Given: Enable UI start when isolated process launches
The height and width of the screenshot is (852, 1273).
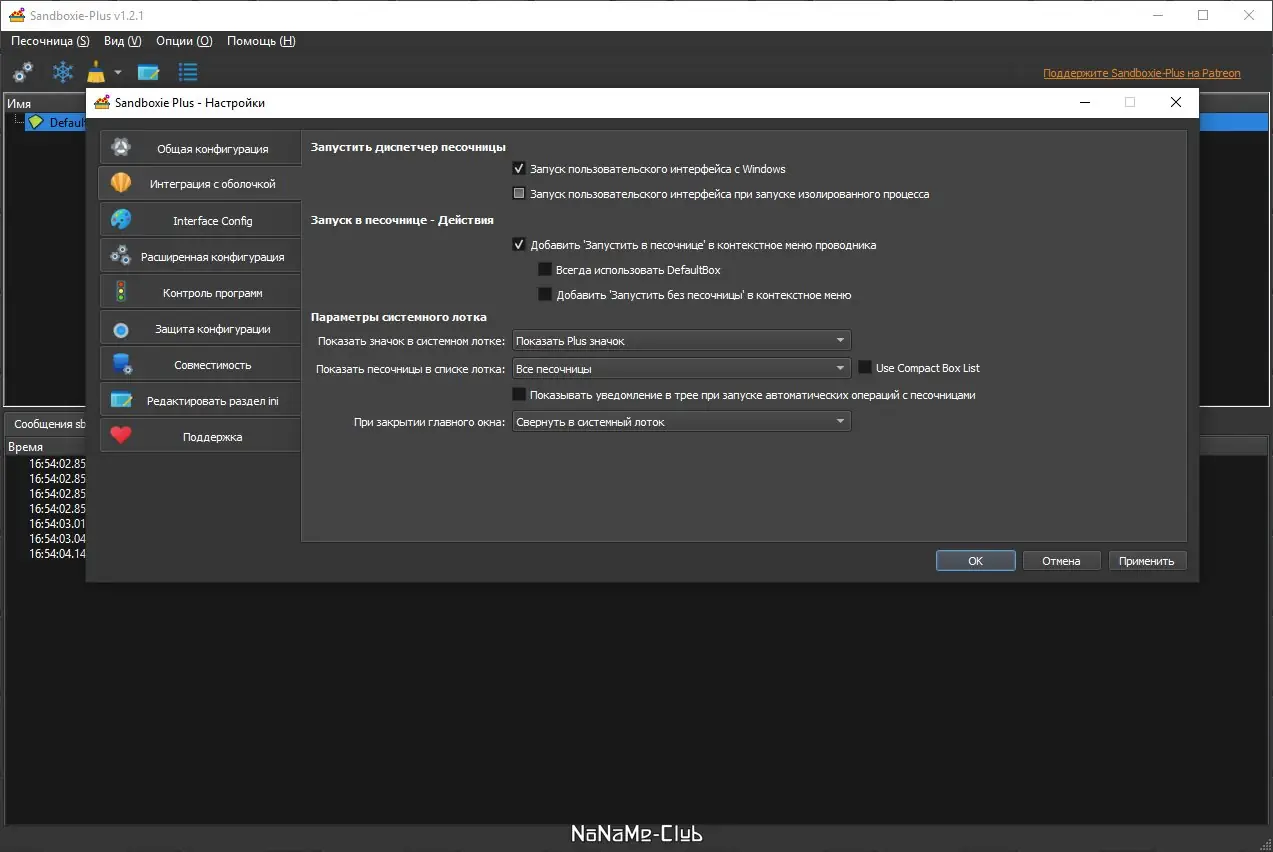Looking at the screenshot, I should [x=518, y=194].
